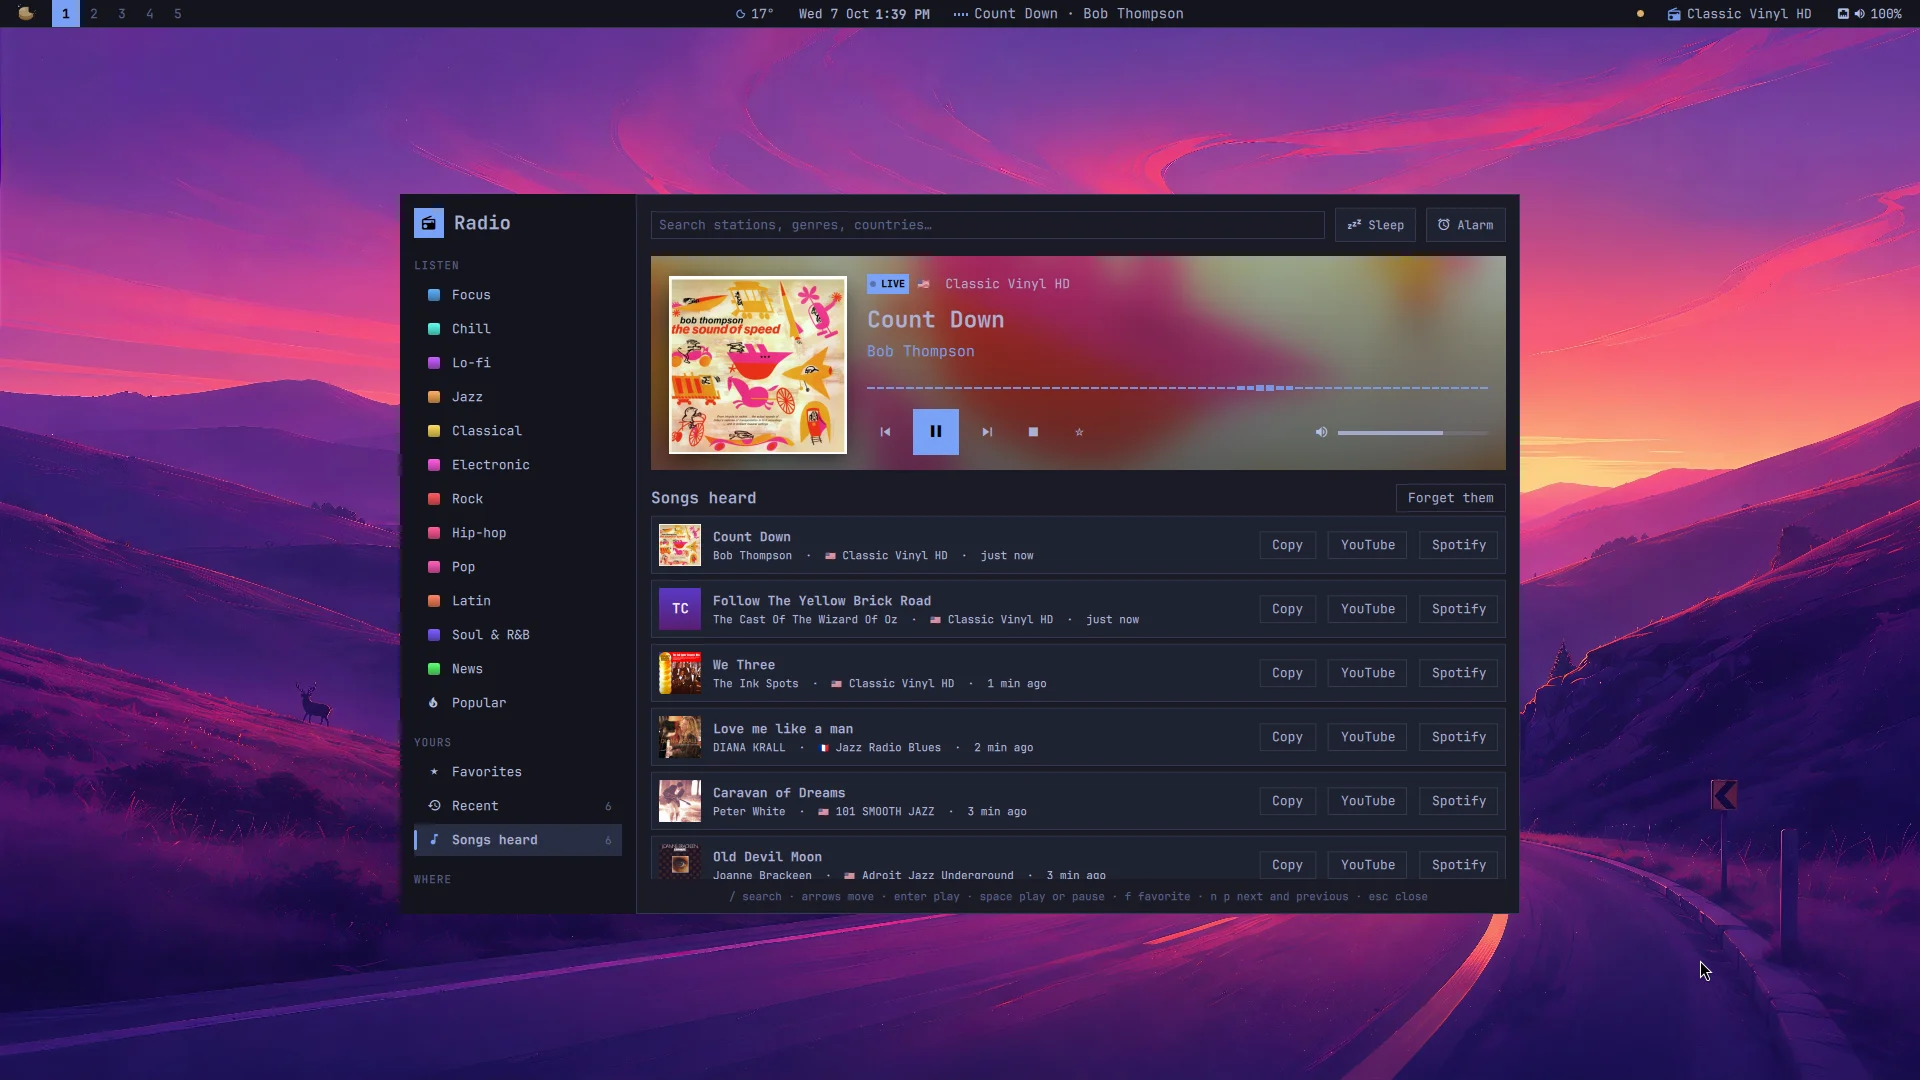Image resolution: width=1920 pixels, height=1080 pixels.
Task: Copy the Old Devil Moon title
Action: [1287, 865]
